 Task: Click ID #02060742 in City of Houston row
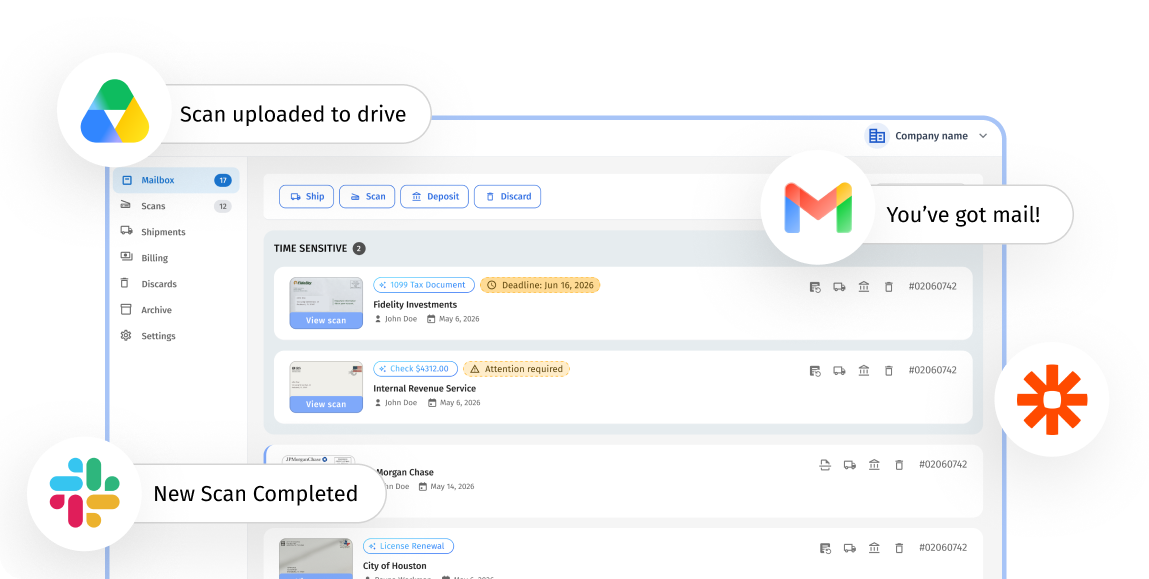pos(943,547)
